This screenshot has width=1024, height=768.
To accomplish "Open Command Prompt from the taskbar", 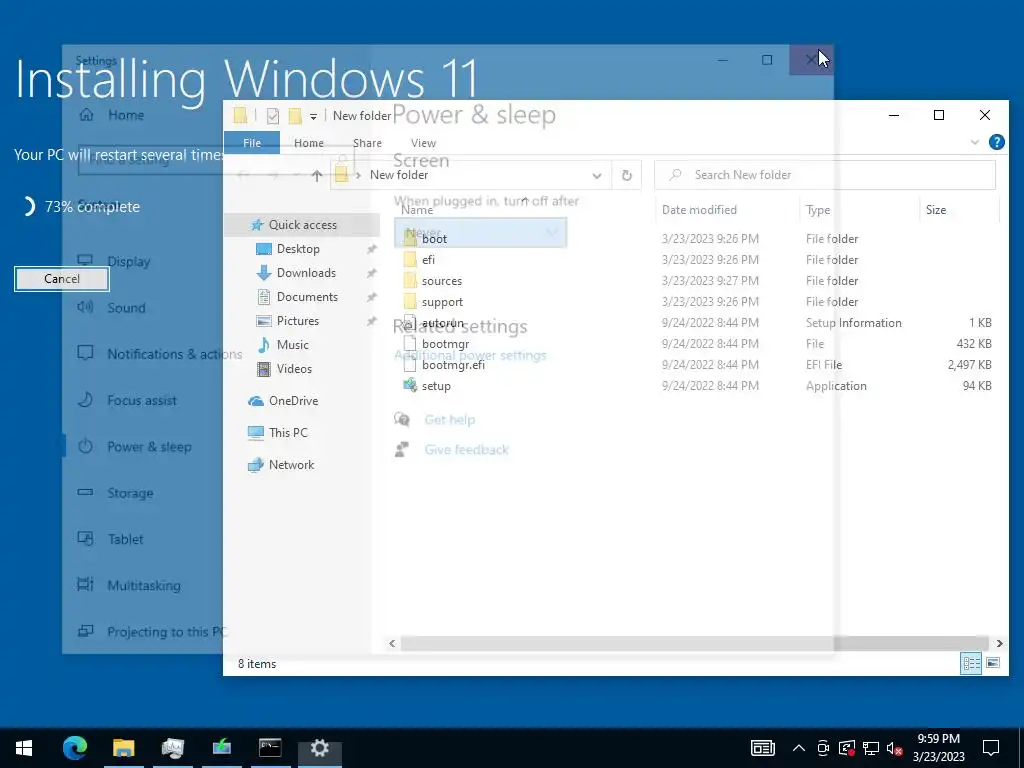I will 270,748.
